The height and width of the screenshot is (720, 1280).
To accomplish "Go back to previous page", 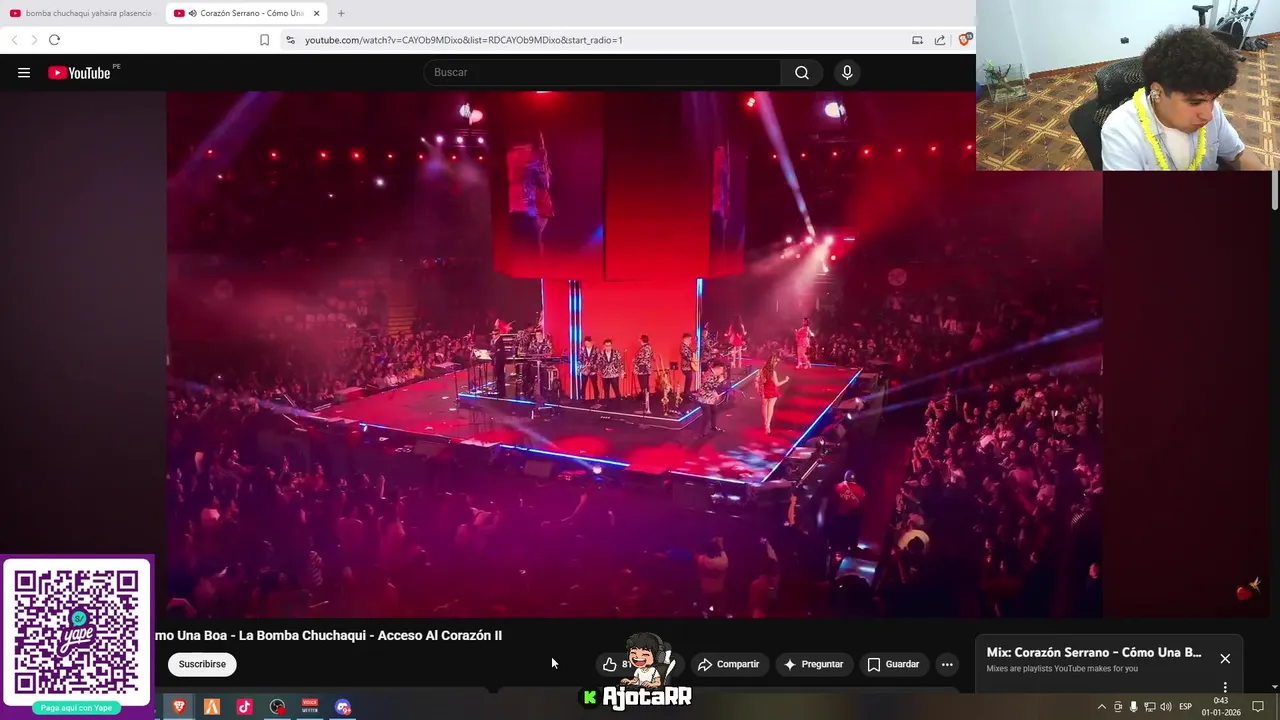I will 14,40.
